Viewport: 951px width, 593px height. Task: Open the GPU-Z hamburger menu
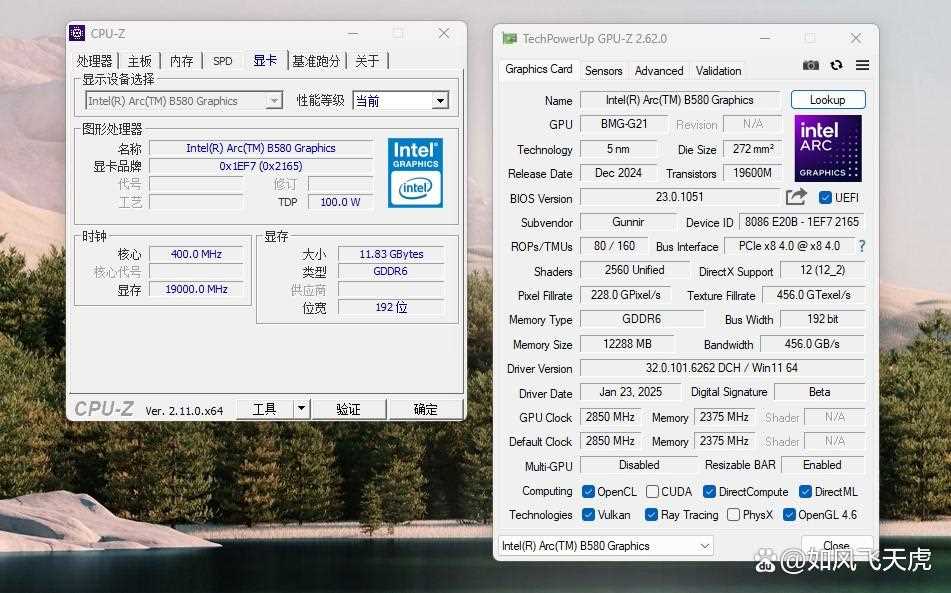pyautogui.click(x=861, y=63)
